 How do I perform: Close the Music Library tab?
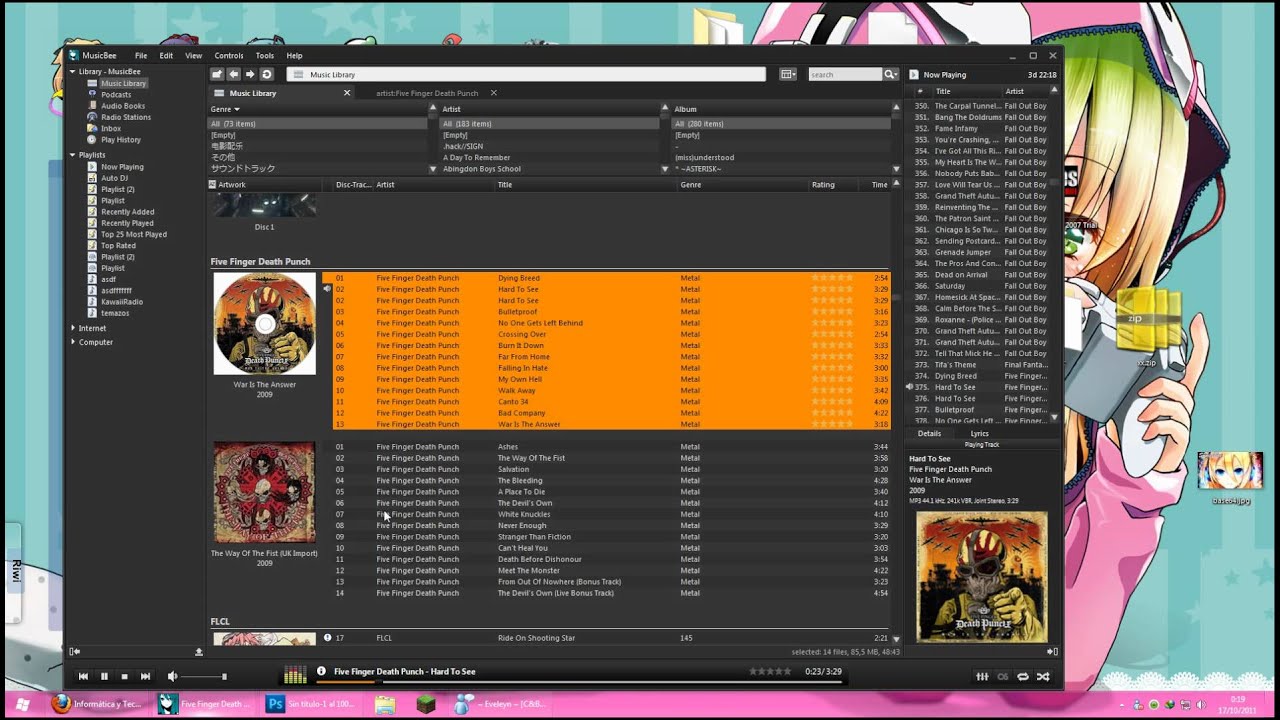347,93
